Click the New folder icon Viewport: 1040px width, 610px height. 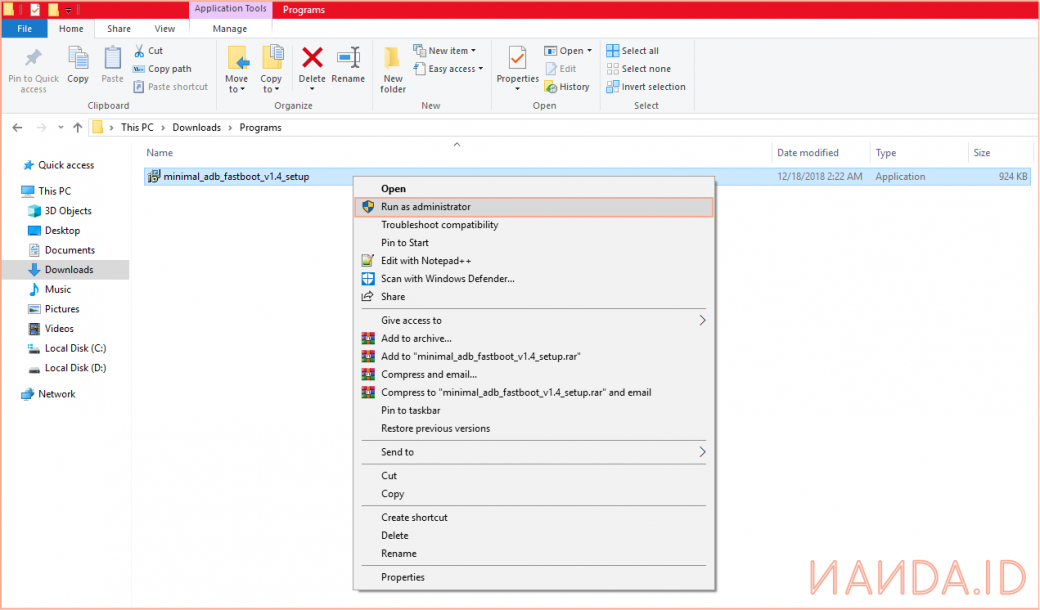393,59
